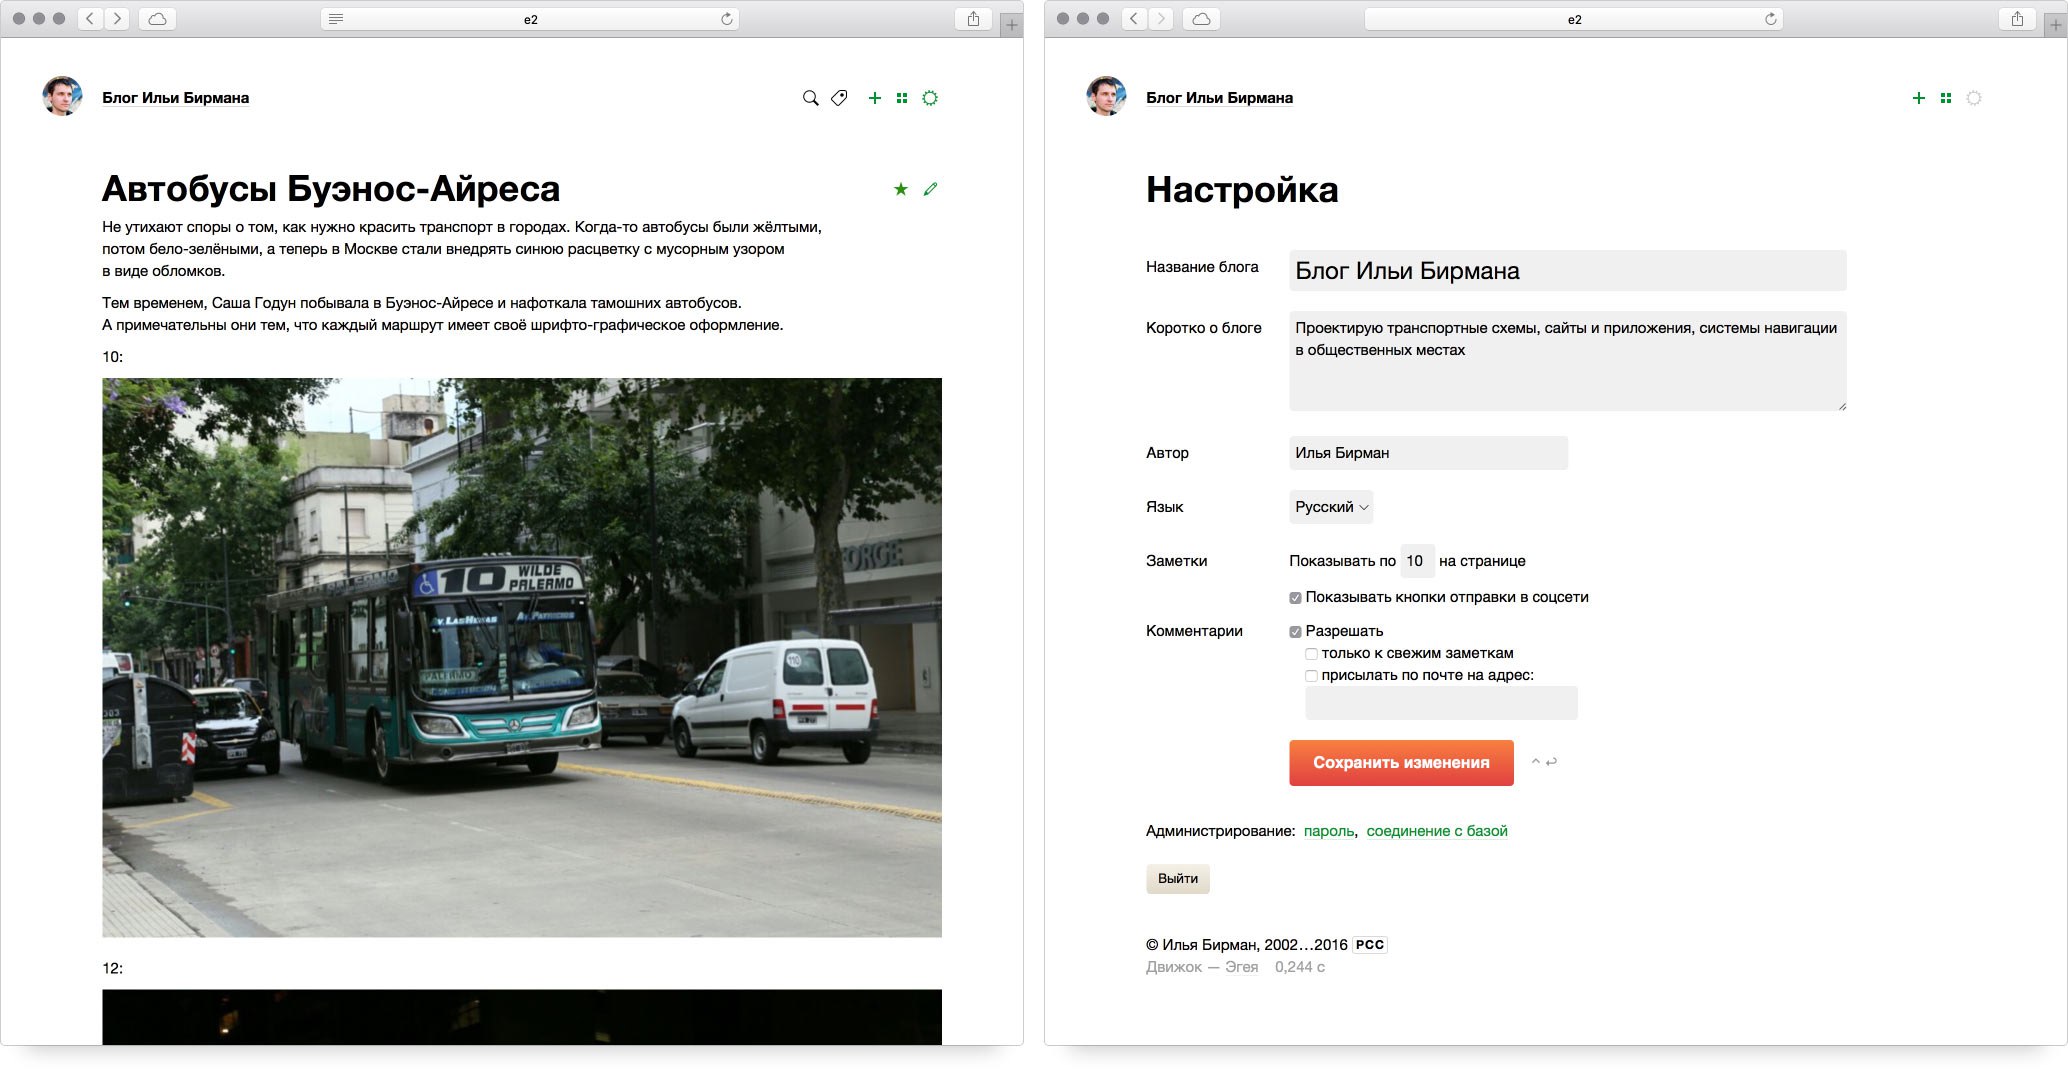Open the tags icon in left window
Viewport: 2068px width, 1072px height.
839,98
